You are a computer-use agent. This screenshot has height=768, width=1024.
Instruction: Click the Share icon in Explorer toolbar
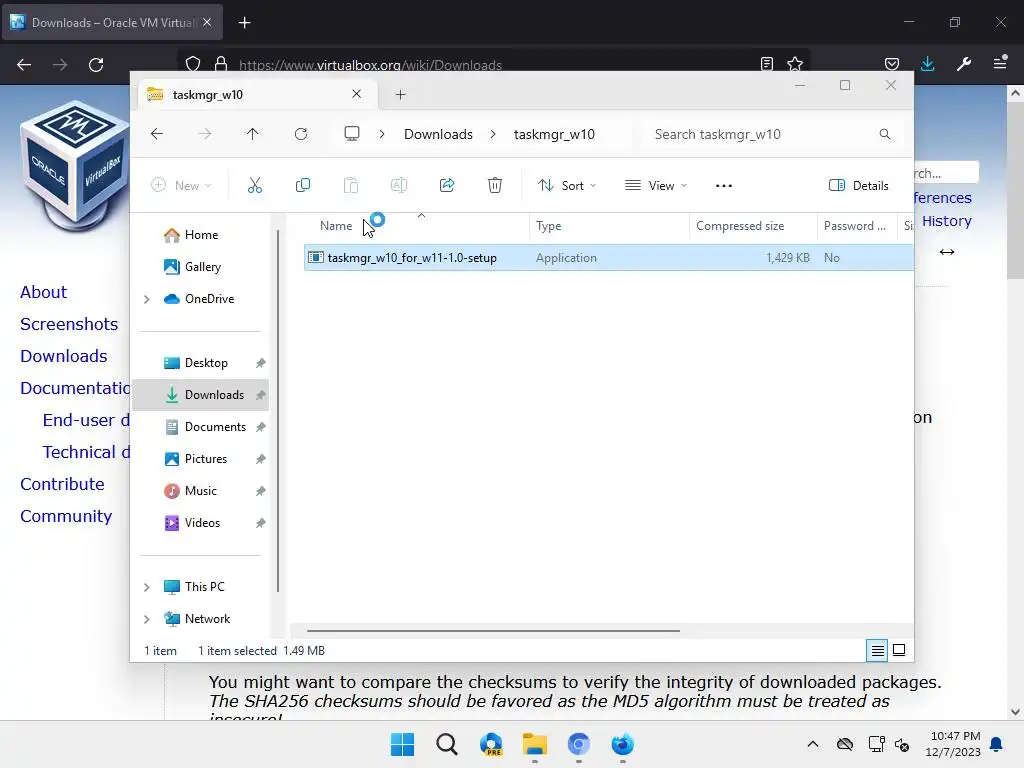tap(447, 185)
